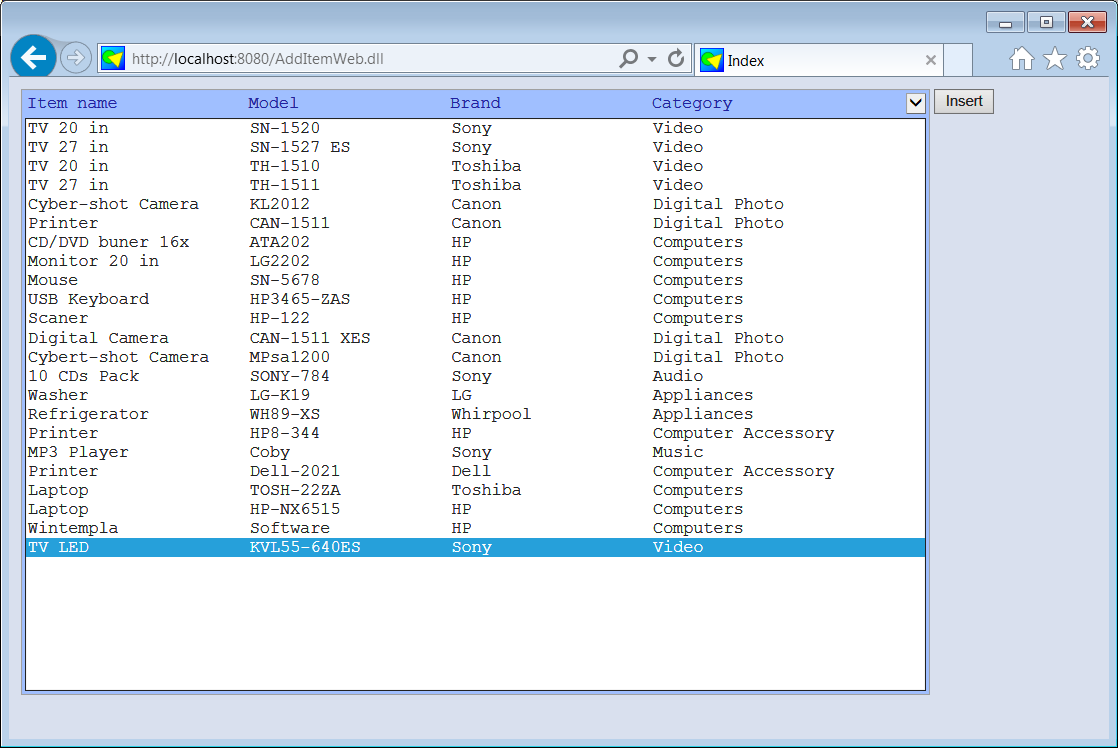1118x748 pixels.
Task: Click the TH-1511 model cell
Action: coord(284,185)
